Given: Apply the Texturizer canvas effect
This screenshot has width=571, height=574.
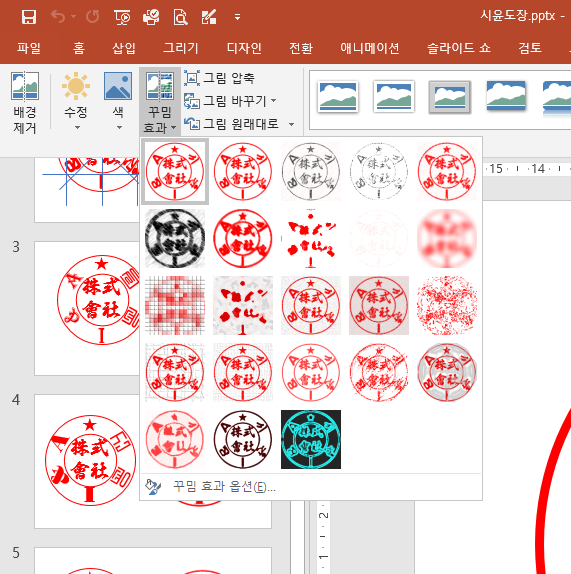Looking at the screenshot, I should pos(243,372).
